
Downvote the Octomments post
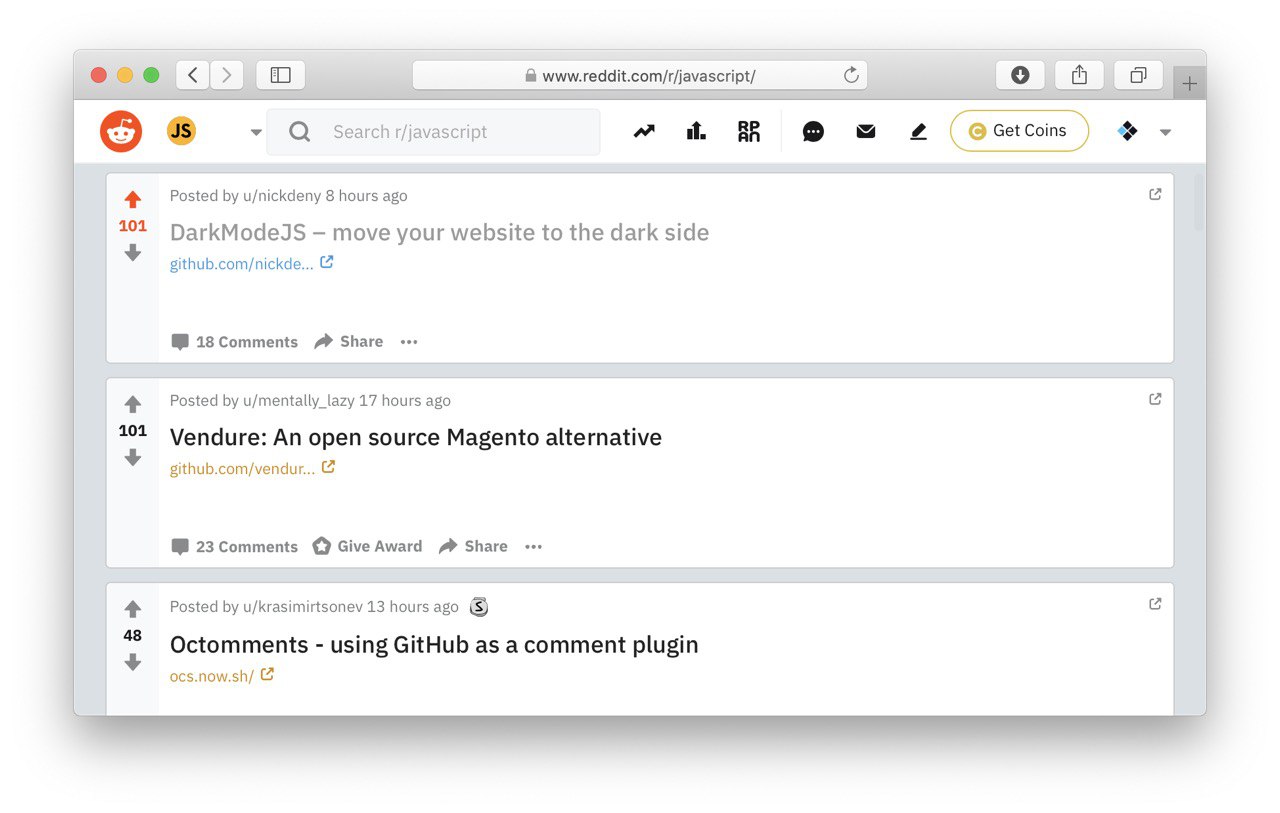tap(133, 663)
